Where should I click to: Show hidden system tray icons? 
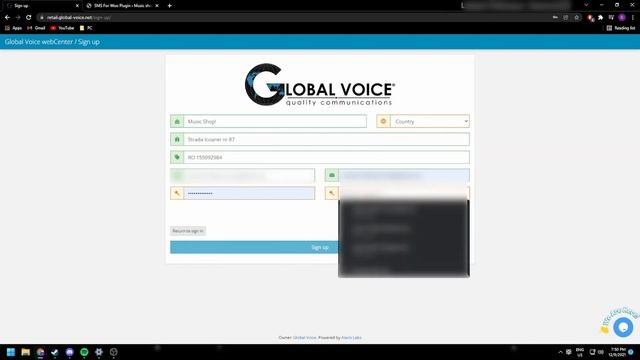coord(560,352)
